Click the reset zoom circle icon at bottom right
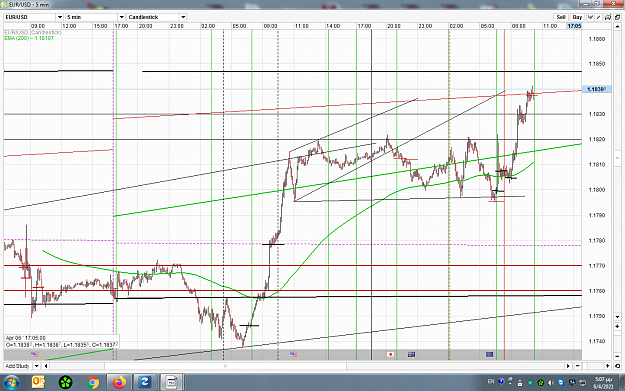 617,366
